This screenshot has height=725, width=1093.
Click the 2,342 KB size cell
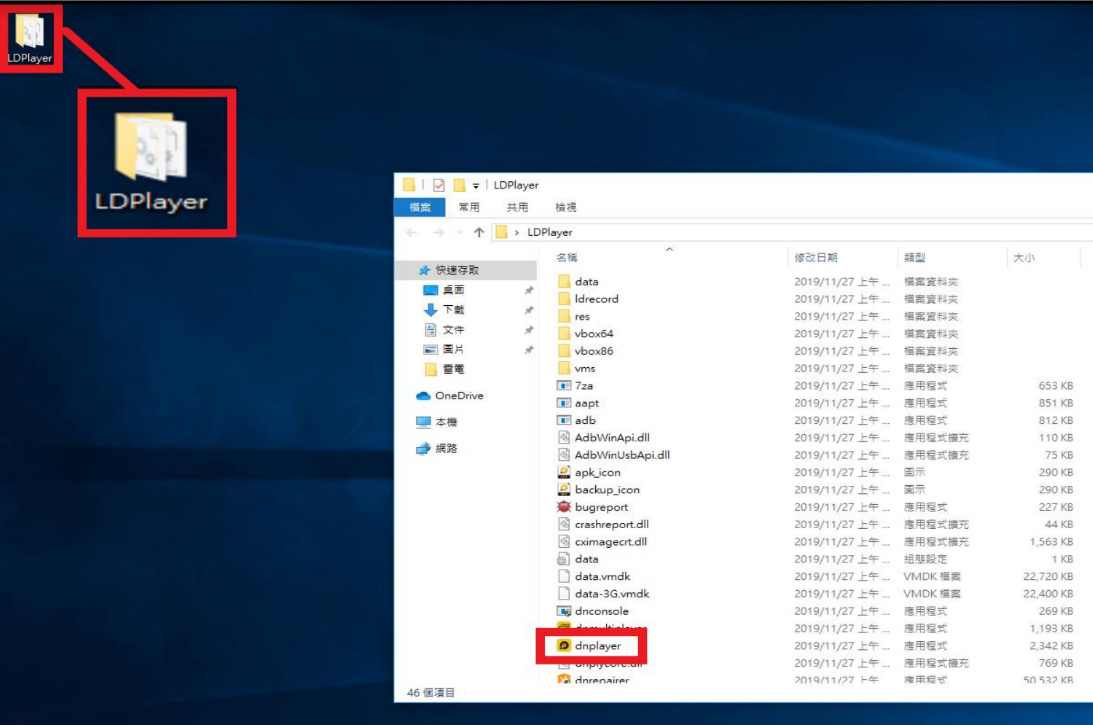1051,646
